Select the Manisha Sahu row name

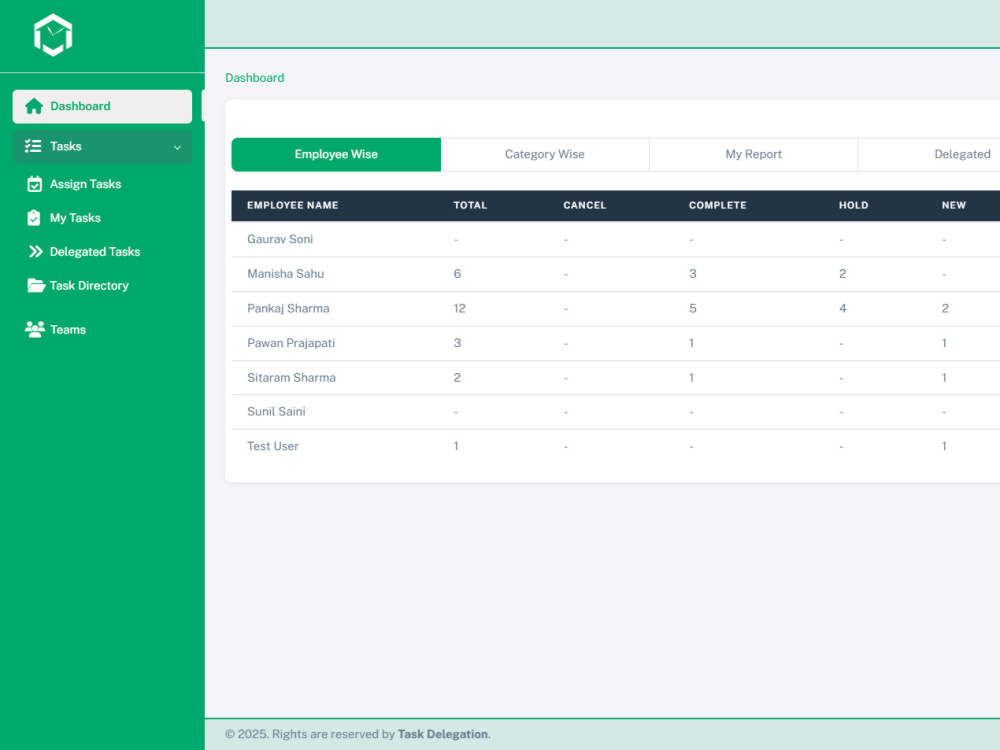click(286, 274)
